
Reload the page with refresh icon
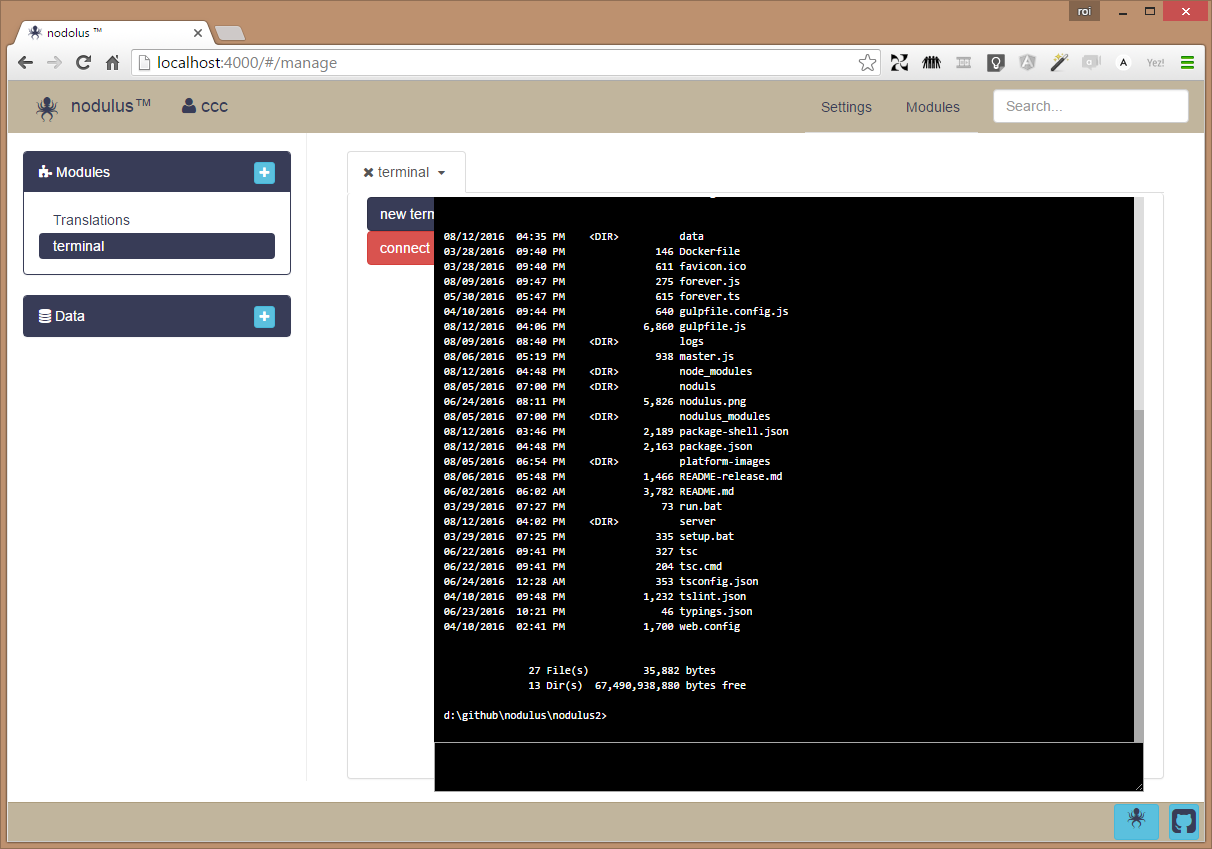tap(84, 62)
